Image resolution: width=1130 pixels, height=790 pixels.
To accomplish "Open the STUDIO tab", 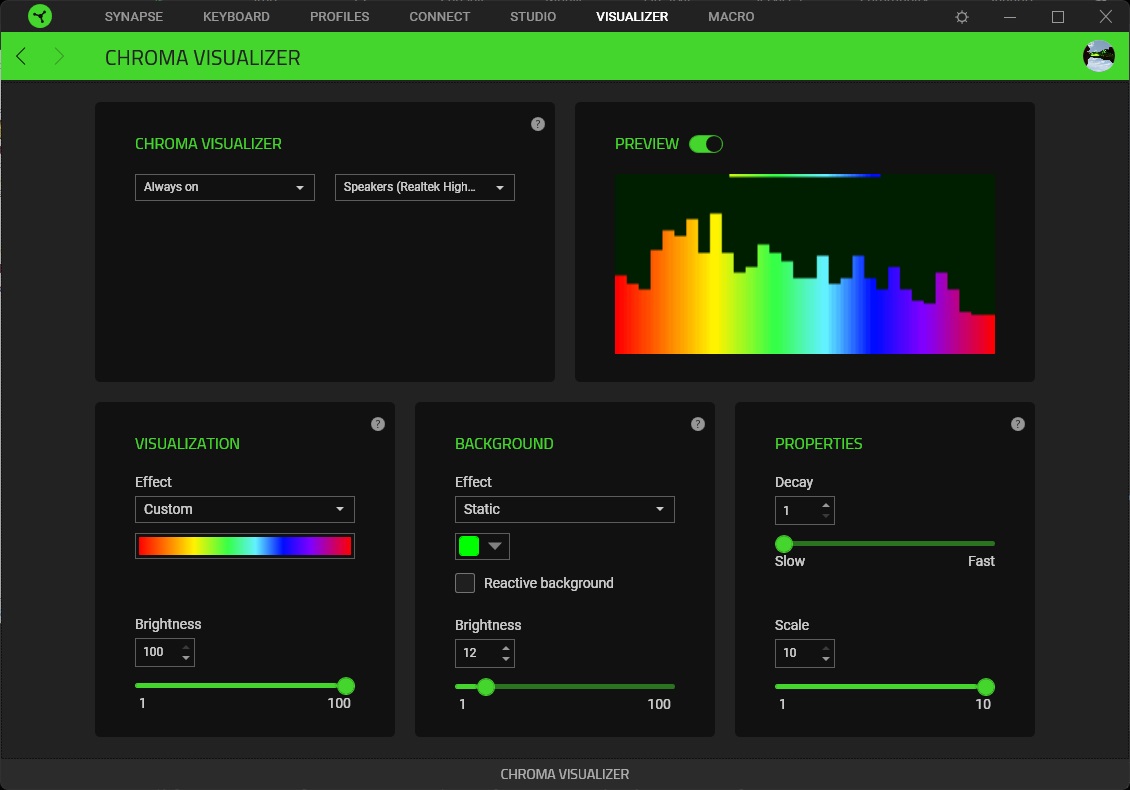I will click(533, 17).
